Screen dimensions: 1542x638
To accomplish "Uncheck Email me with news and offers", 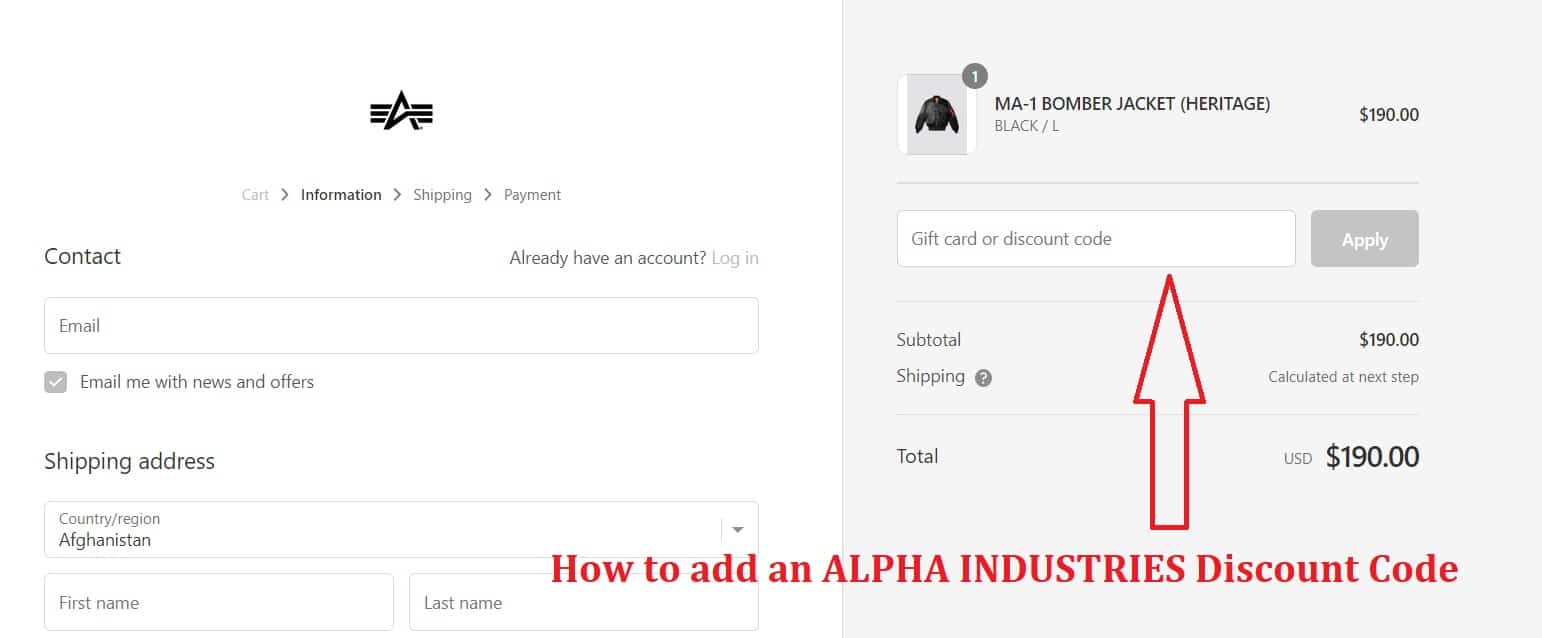I will tap(55, 382).
